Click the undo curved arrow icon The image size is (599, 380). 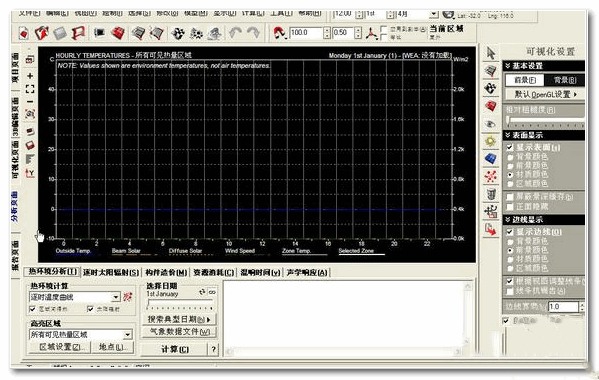[235, 33]
